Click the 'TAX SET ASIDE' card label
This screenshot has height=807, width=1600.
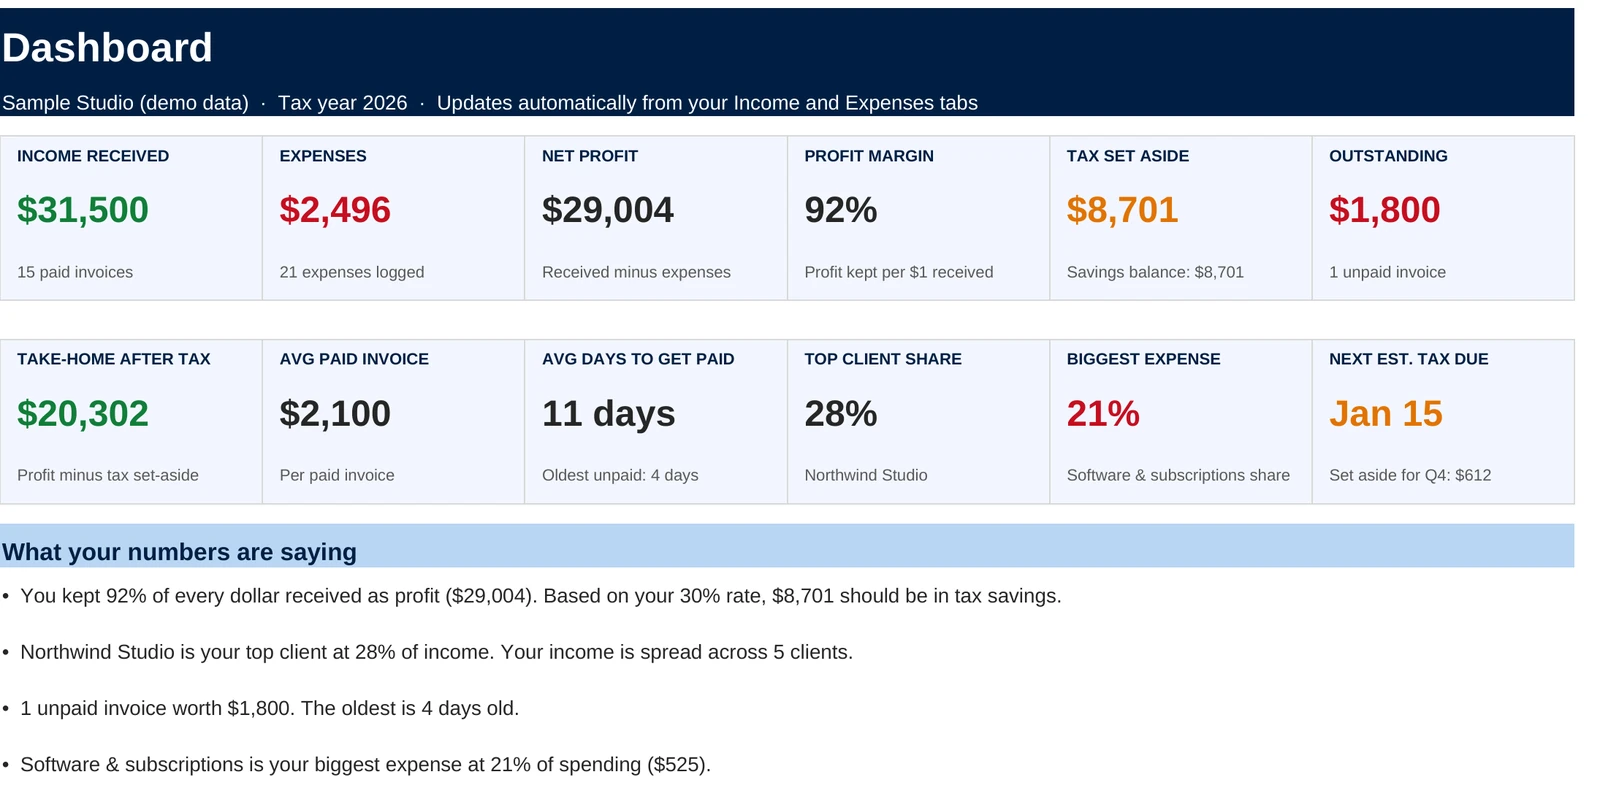tap(1128, 156)
